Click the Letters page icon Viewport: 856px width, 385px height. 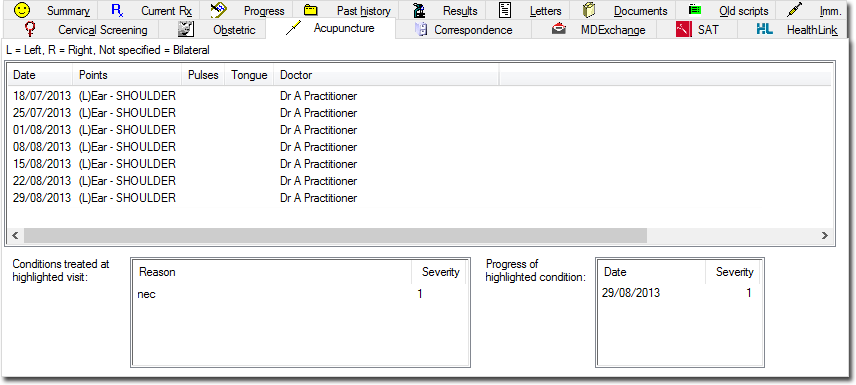[506, 10]
